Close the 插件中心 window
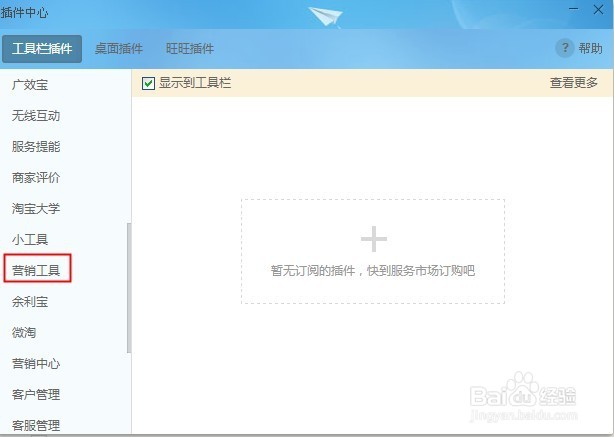 (598, 9)
